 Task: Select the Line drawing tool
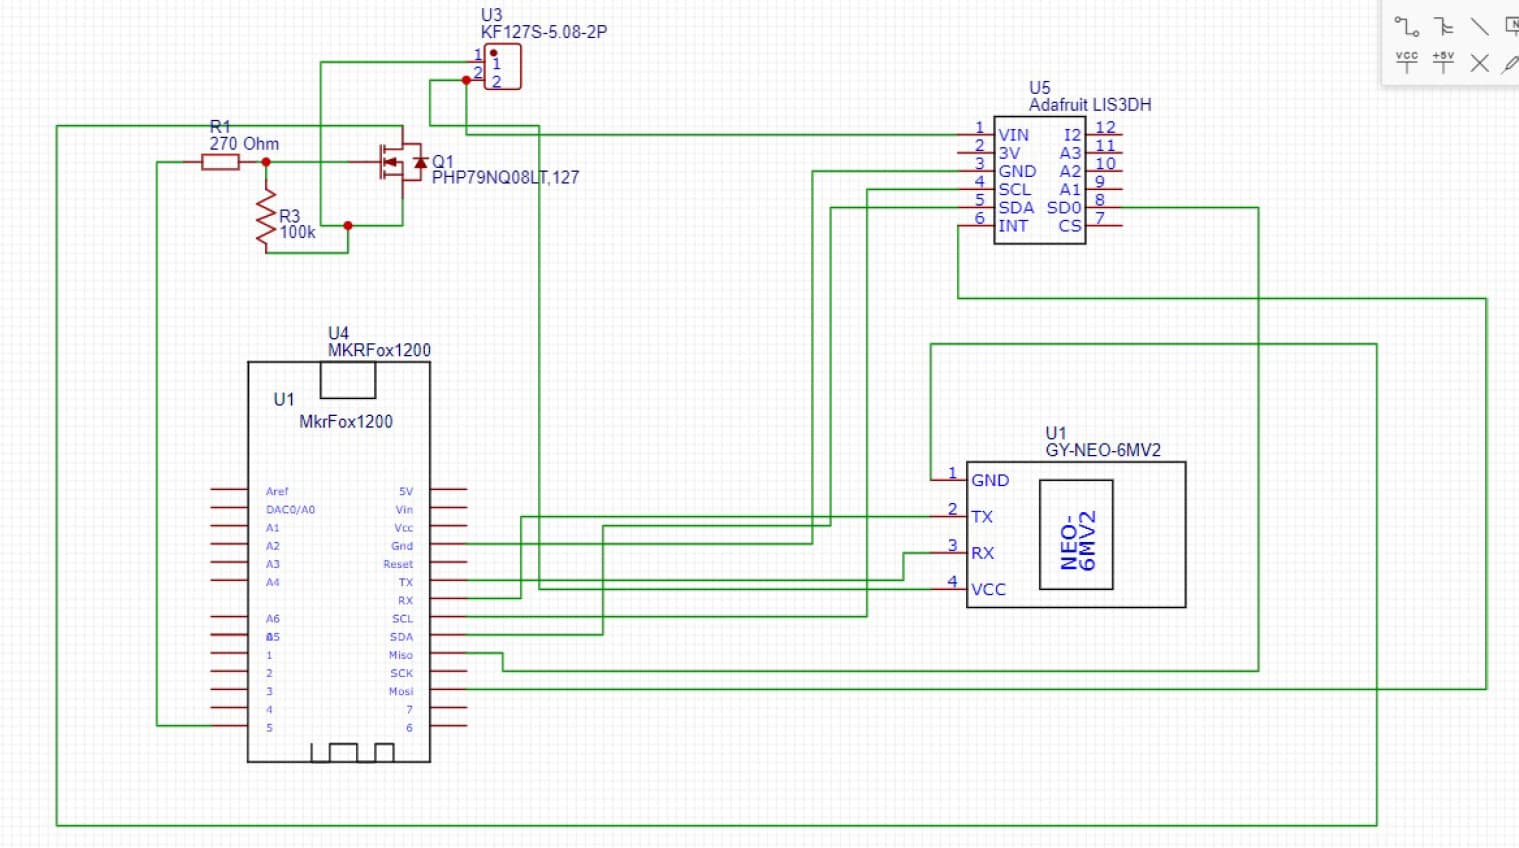pos(1480,26)
